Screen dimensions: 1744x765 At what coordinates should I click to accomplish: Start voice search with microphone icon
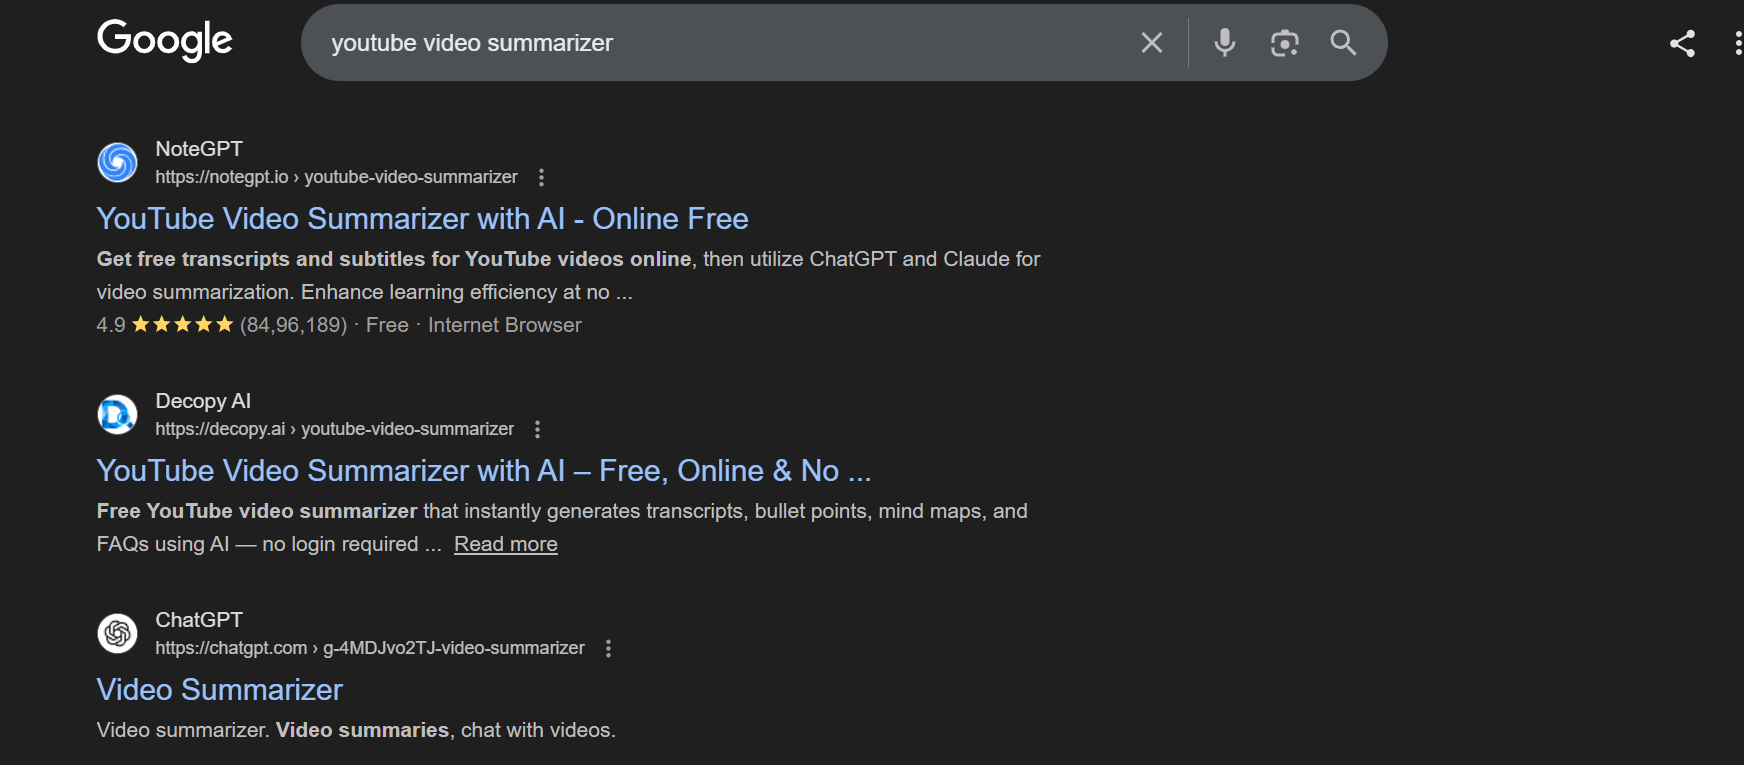click(x=1225, y=43)
